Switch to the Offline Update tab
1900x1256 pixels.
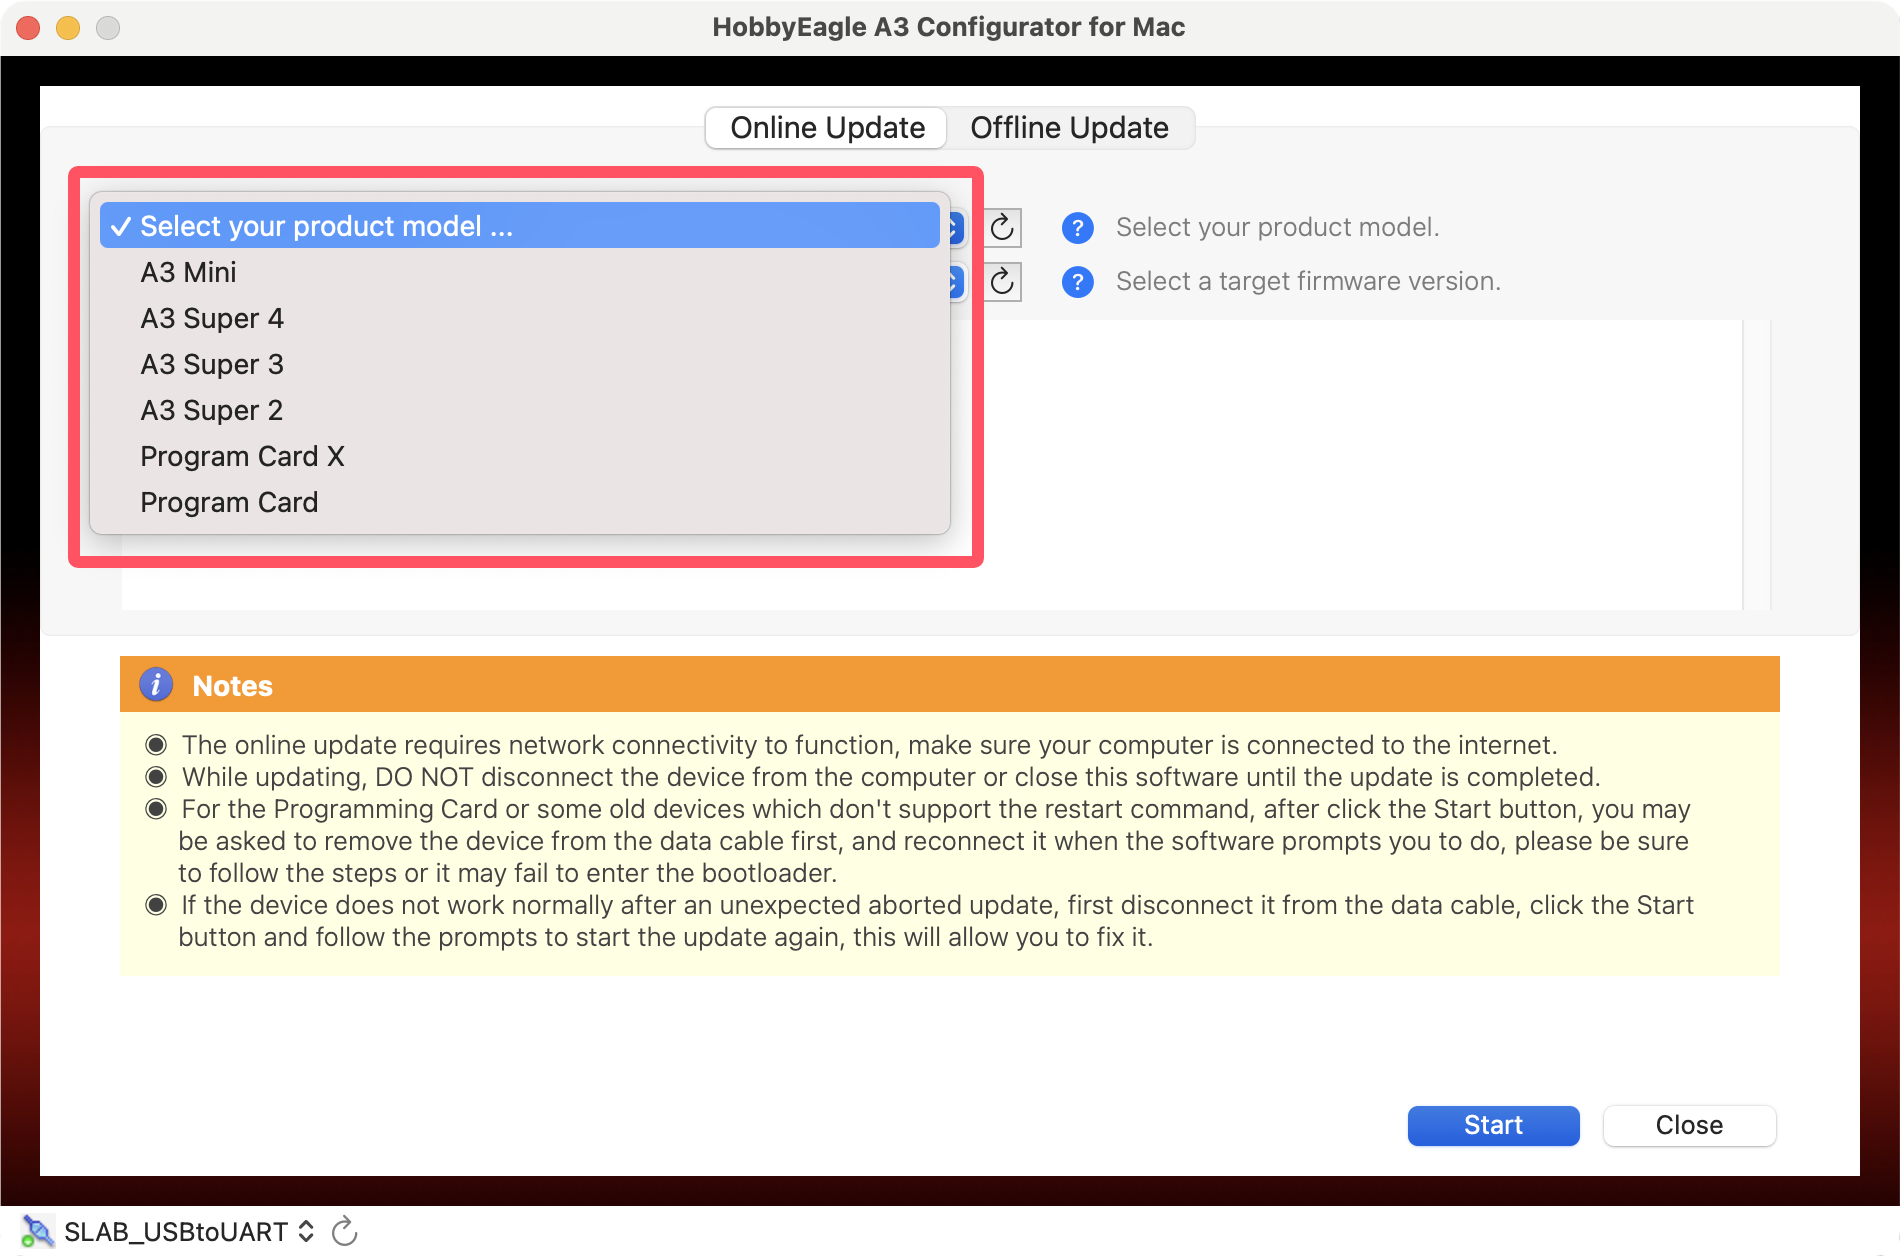1069,128
